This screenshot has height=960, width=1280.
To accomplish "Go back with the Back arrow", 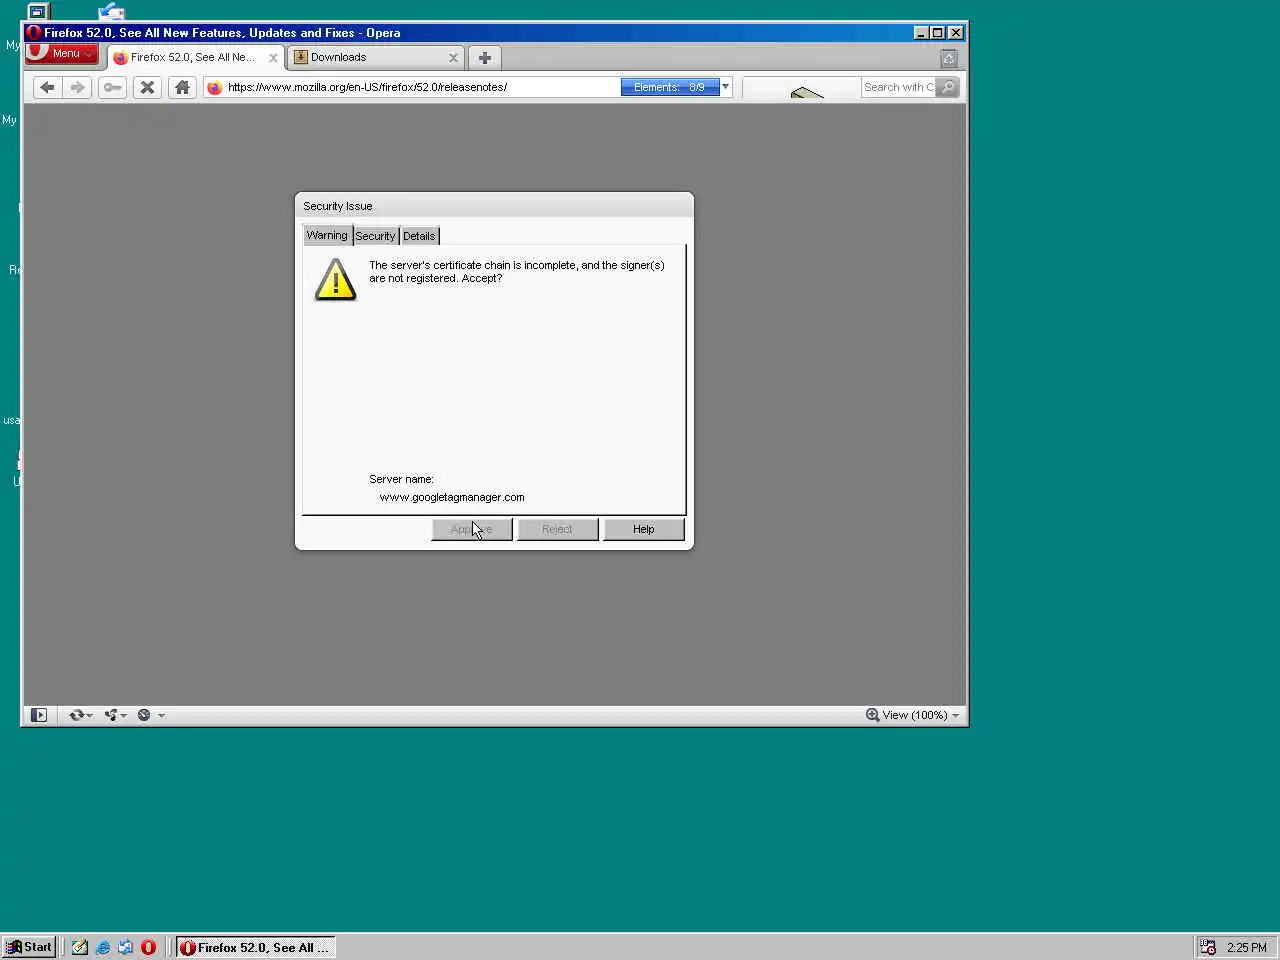I will [x=47, y=87].
